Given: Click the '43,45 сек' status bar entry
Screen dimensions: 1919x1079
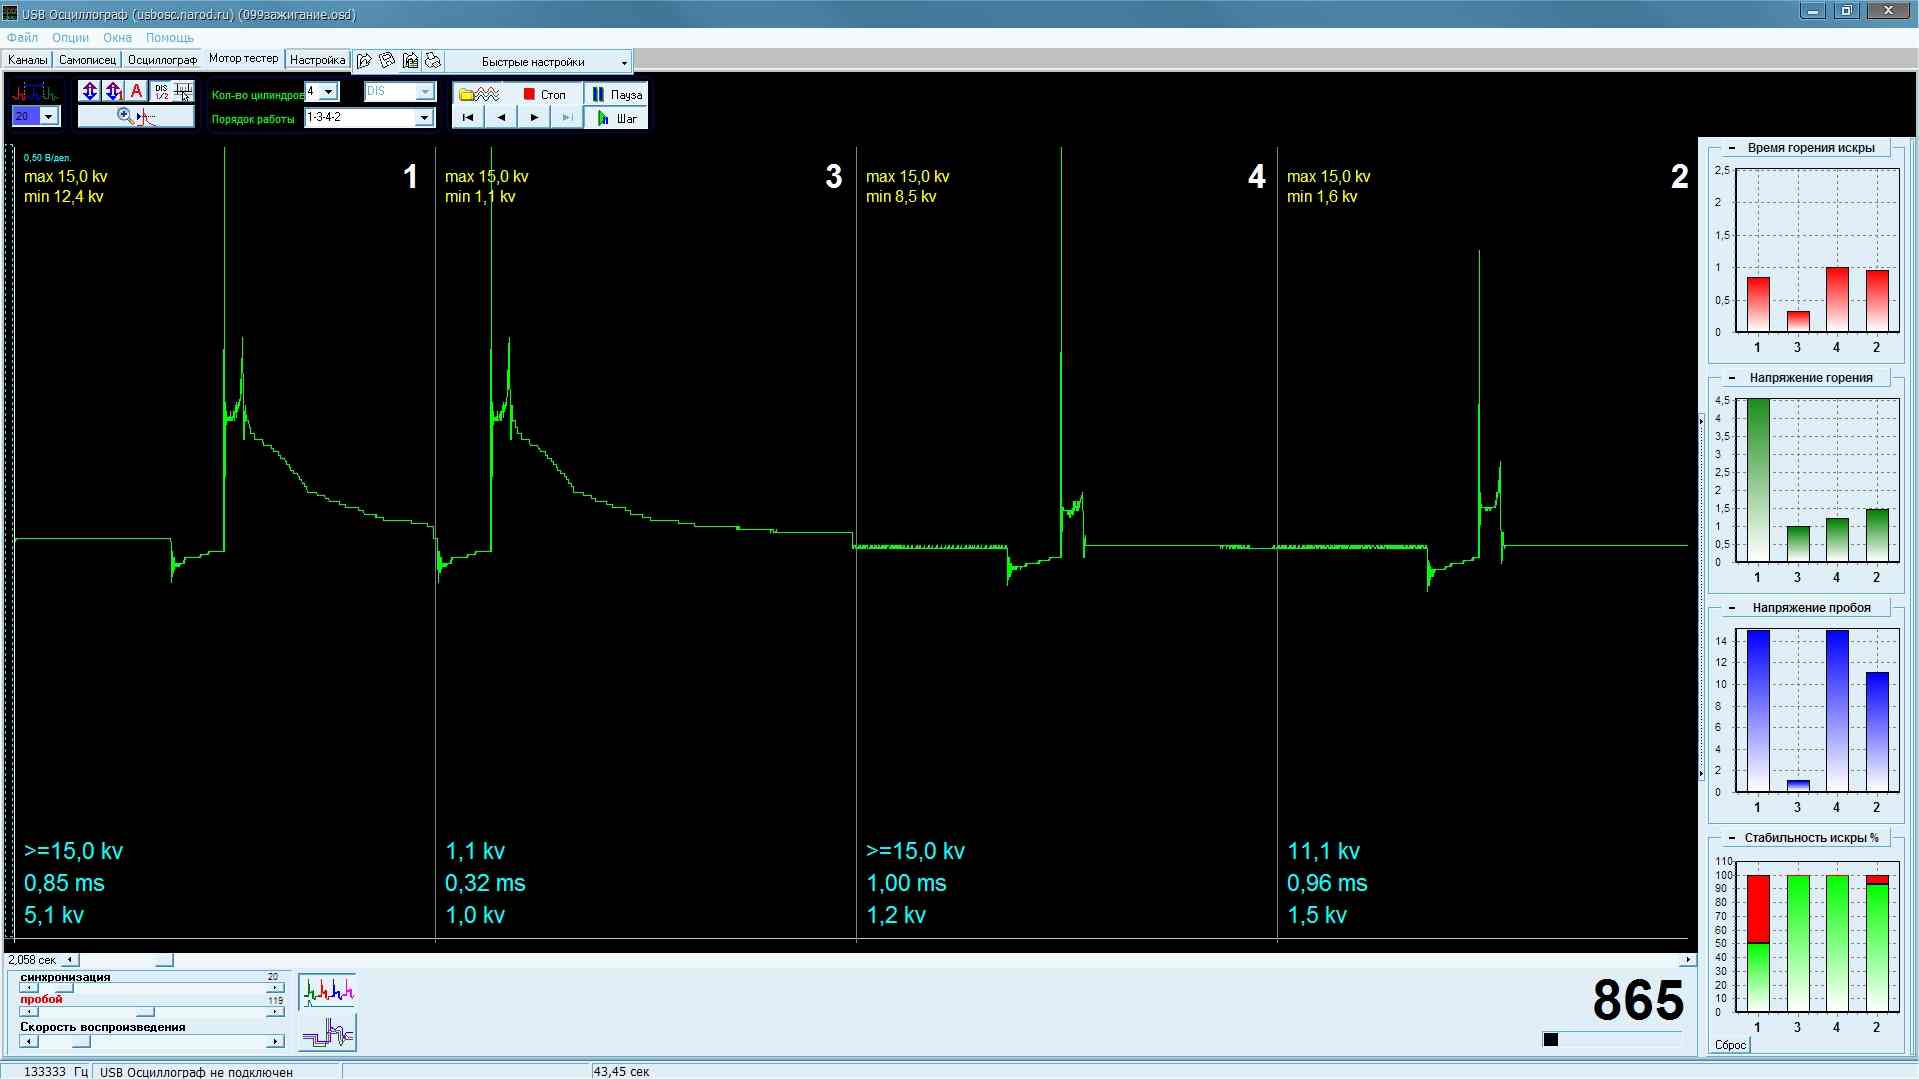Looking at the screenshot, I should pyautogui.click(x=621, y=1072).
